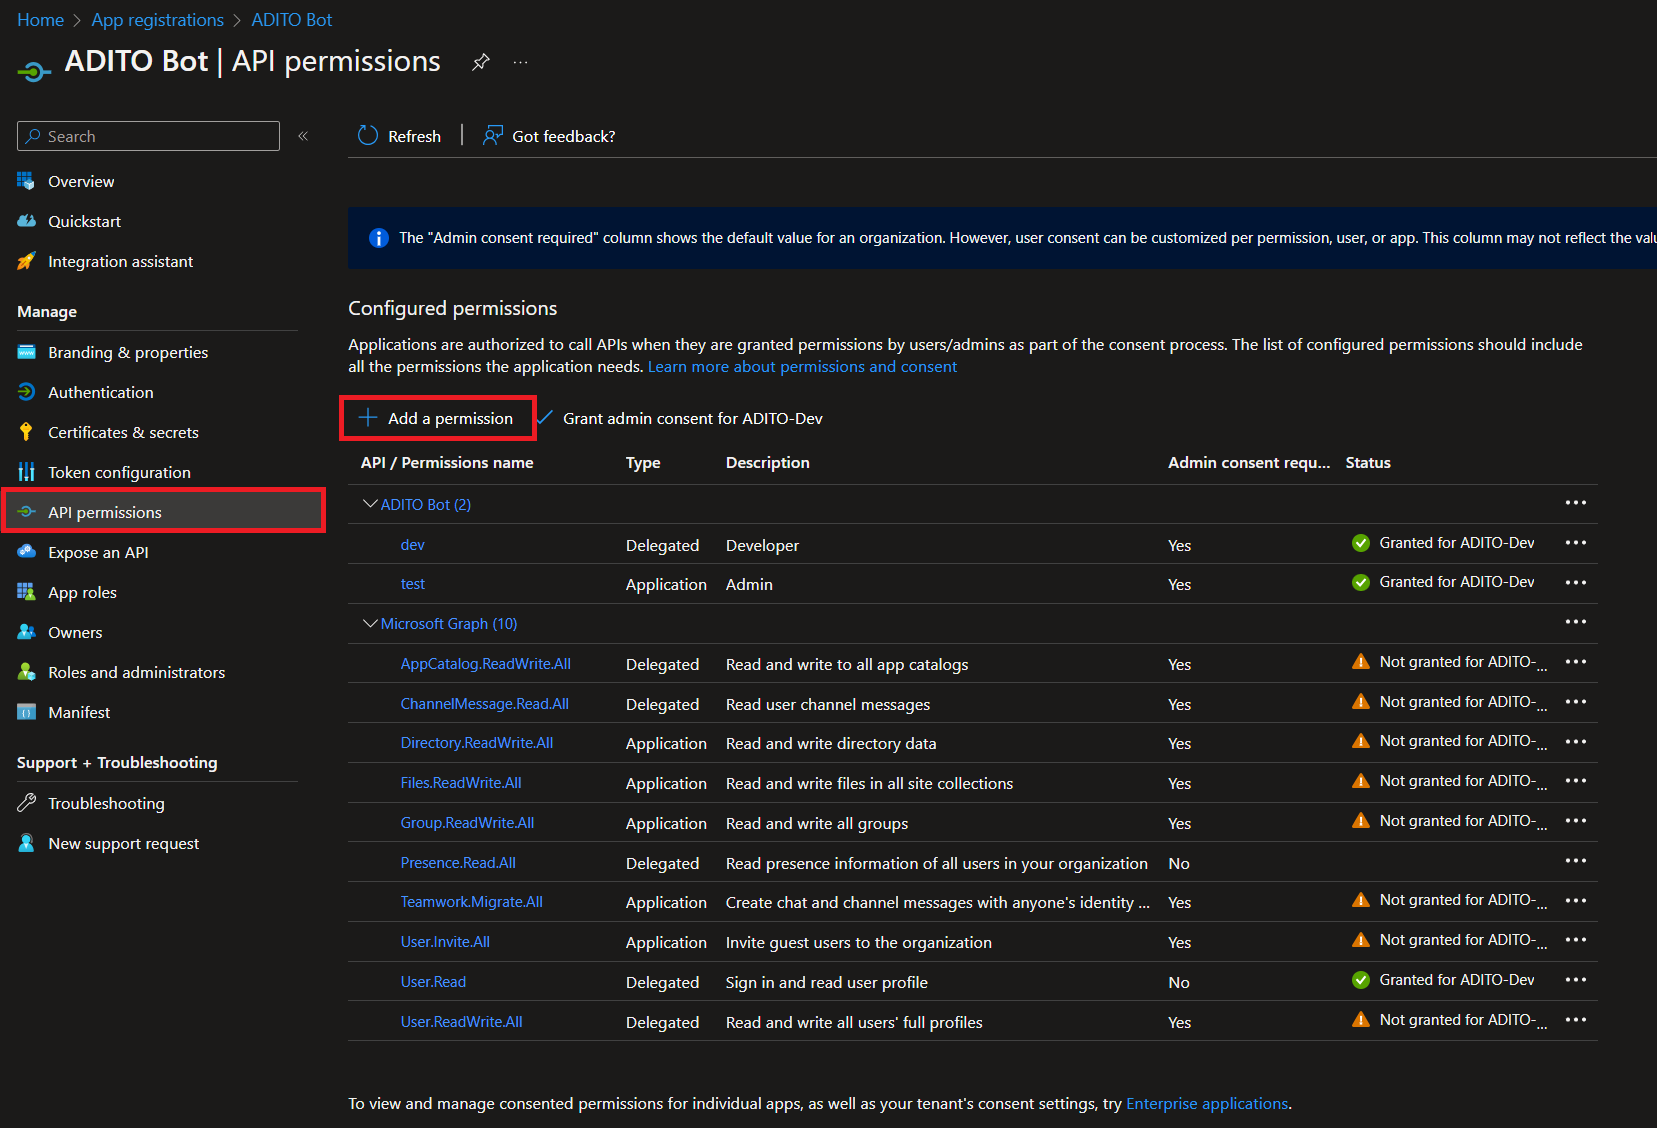1657x1128 pixels.
Task: Click API / Permissions name column header
Action: [447, 463]
